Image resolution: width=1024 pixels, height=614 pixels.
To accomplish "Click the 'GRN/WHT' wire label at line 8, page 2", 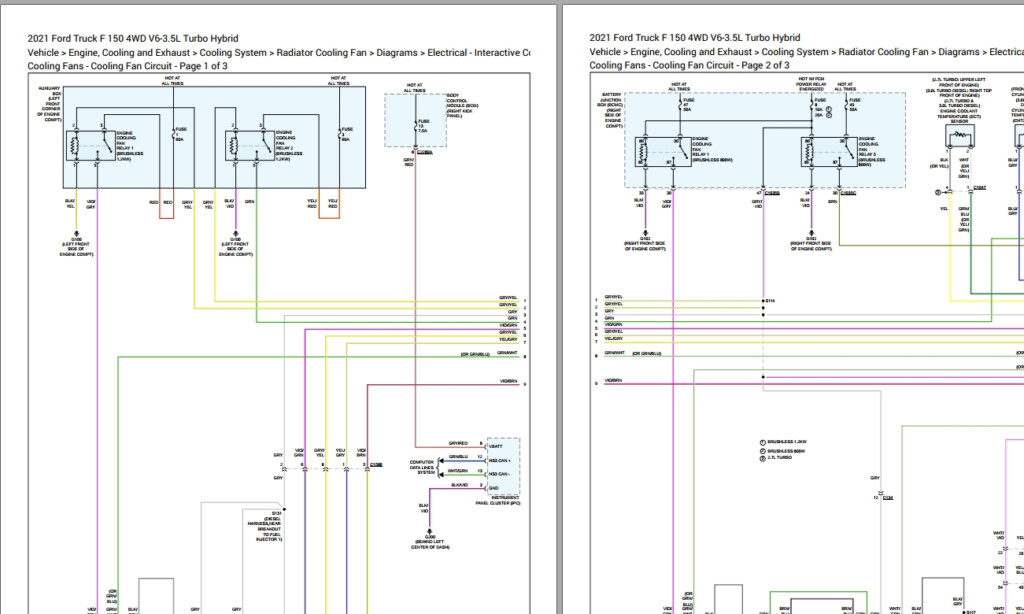I will [615, 353].
